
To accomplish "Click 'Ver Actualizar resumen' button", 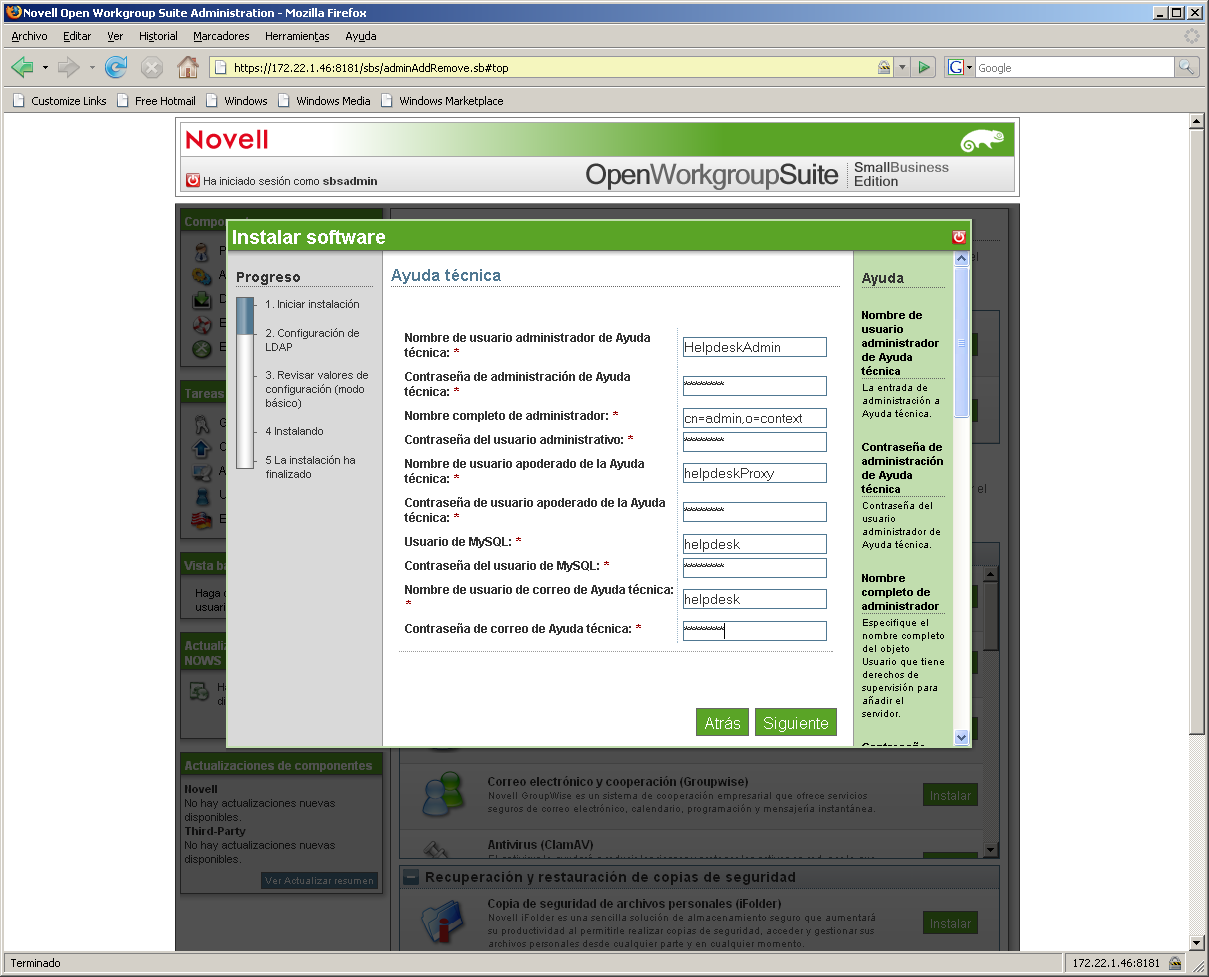I will (320, 881).
